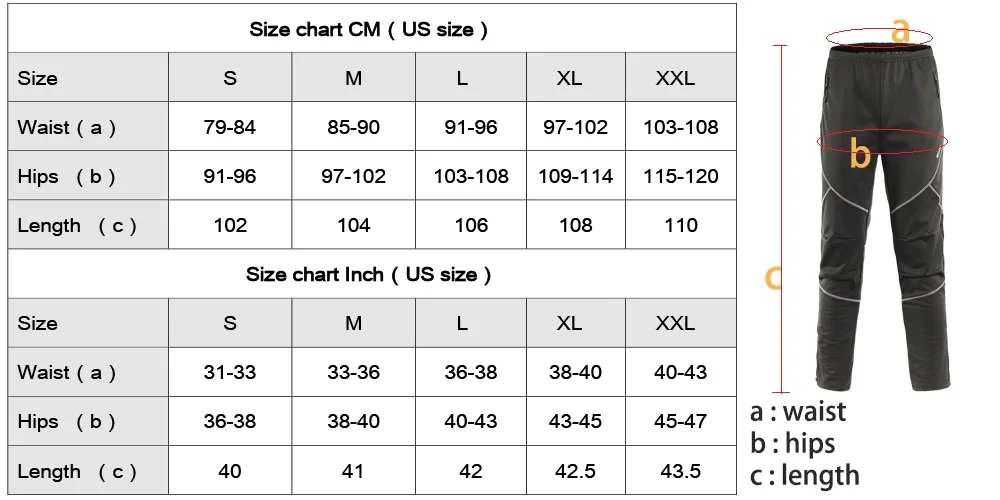Click the 38-40 hips cell for size M
Viewport: 1000px width, 500px height.
click(x=353, y=422)
